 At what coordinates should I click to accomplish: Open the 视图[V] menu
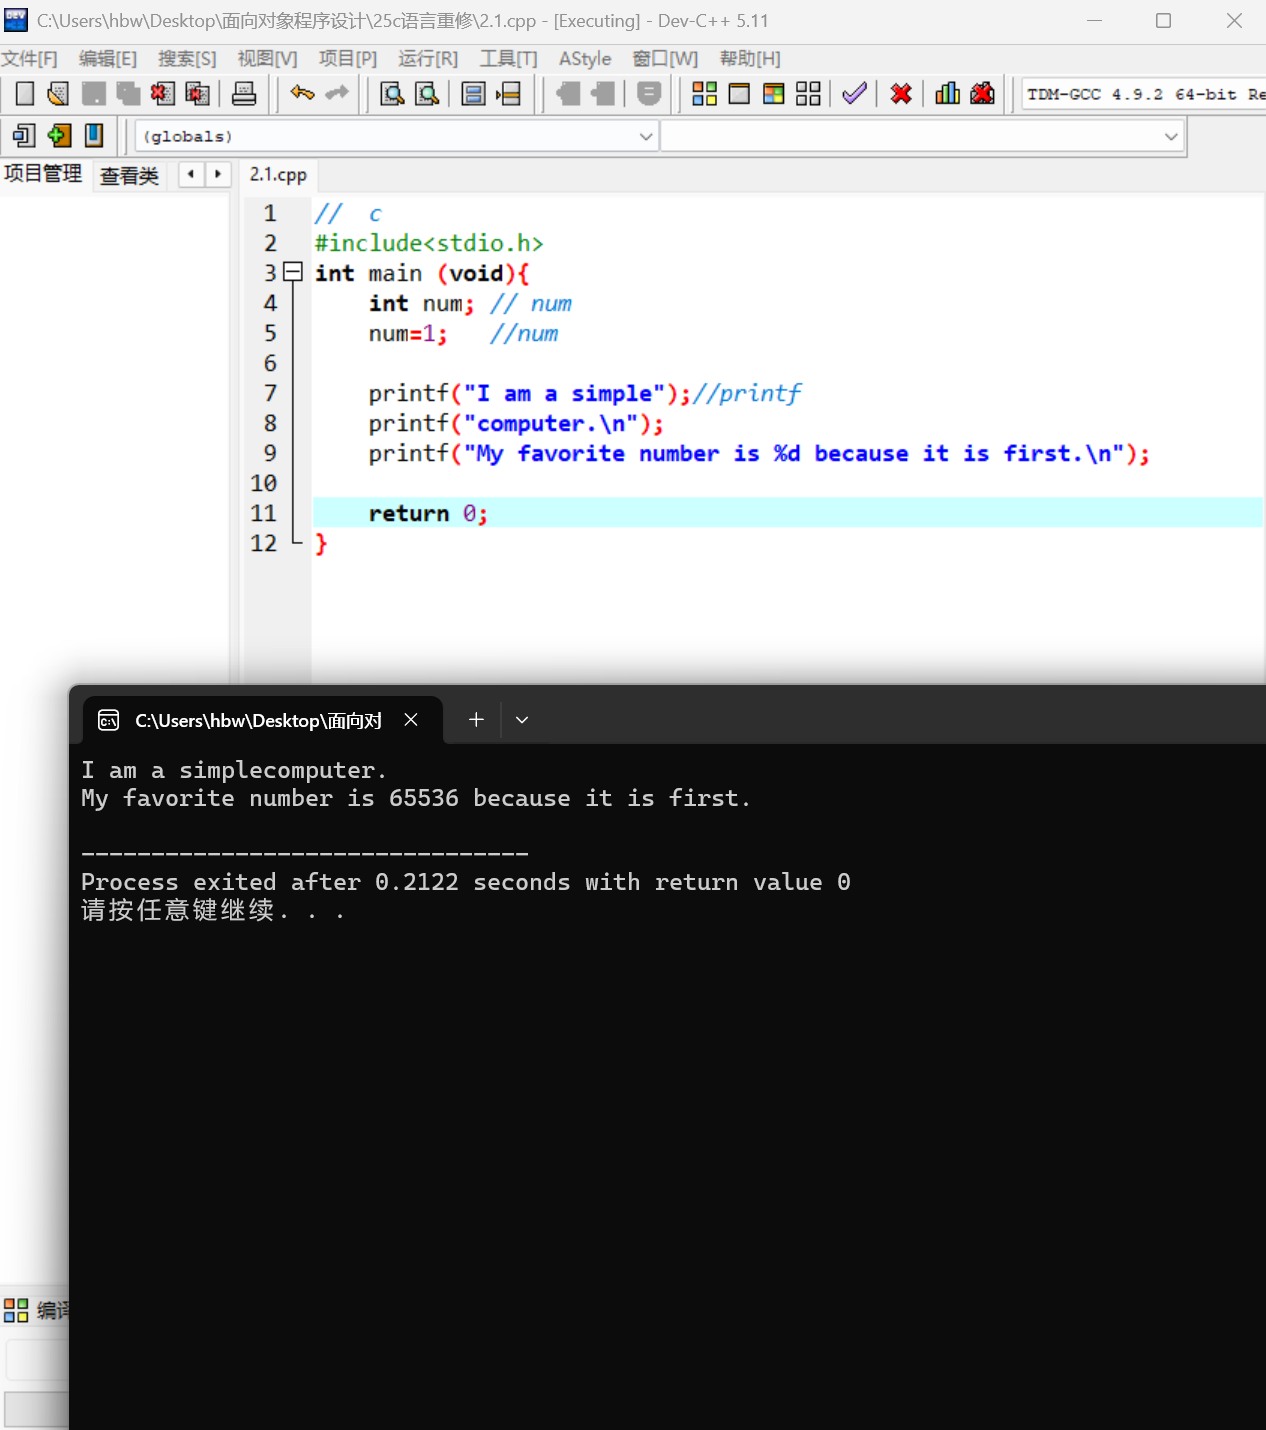[267, 59]
